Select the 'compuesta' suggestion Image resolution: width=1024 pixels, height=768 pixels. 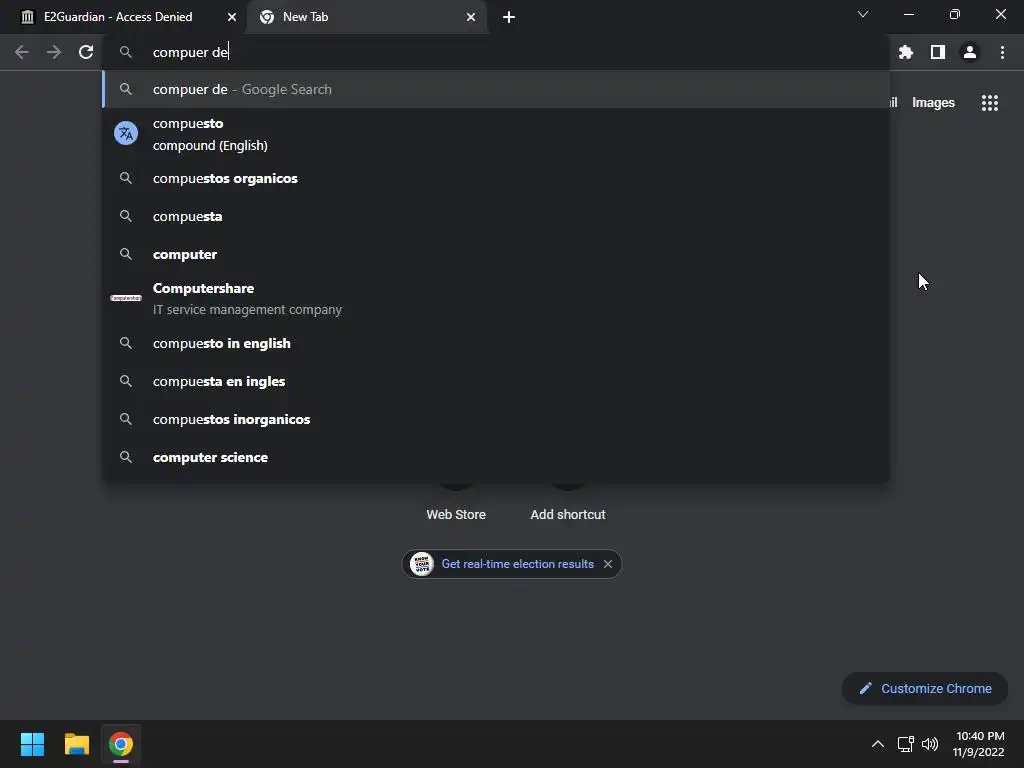[x=496, y=216]
